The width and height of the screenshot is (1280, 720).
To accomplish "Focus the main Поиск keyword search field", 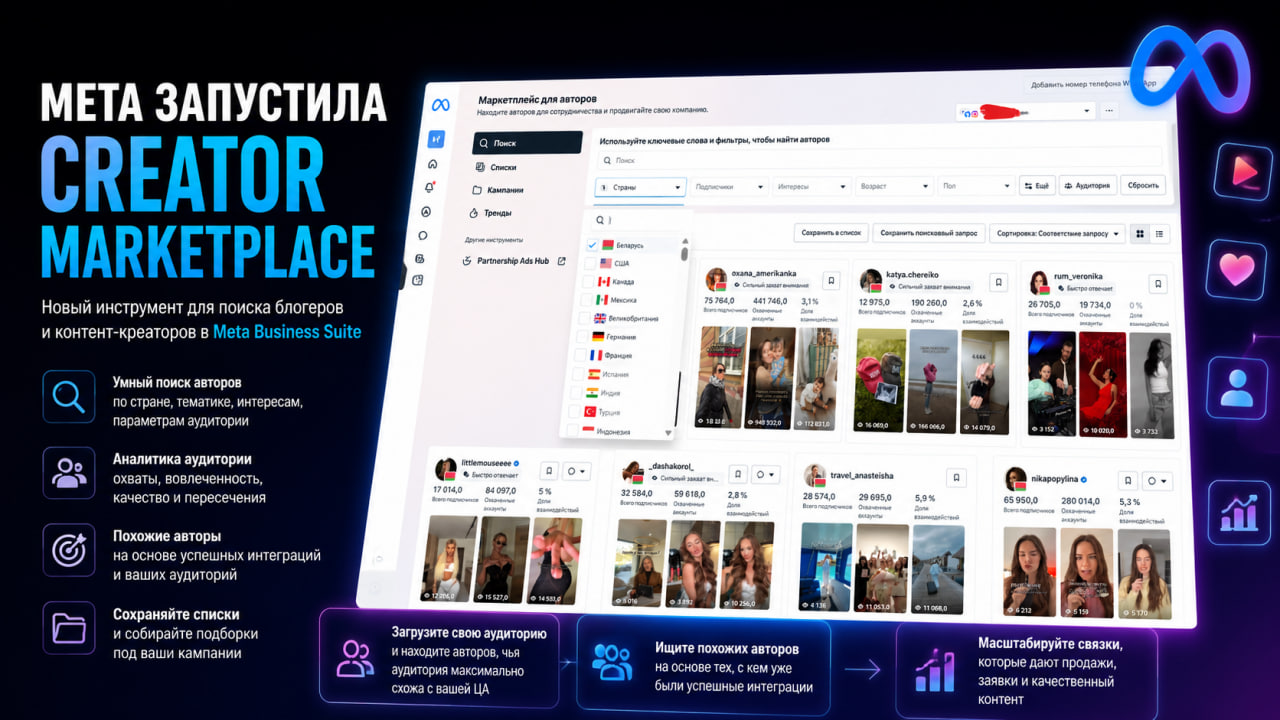I will [x=878, y=159].
